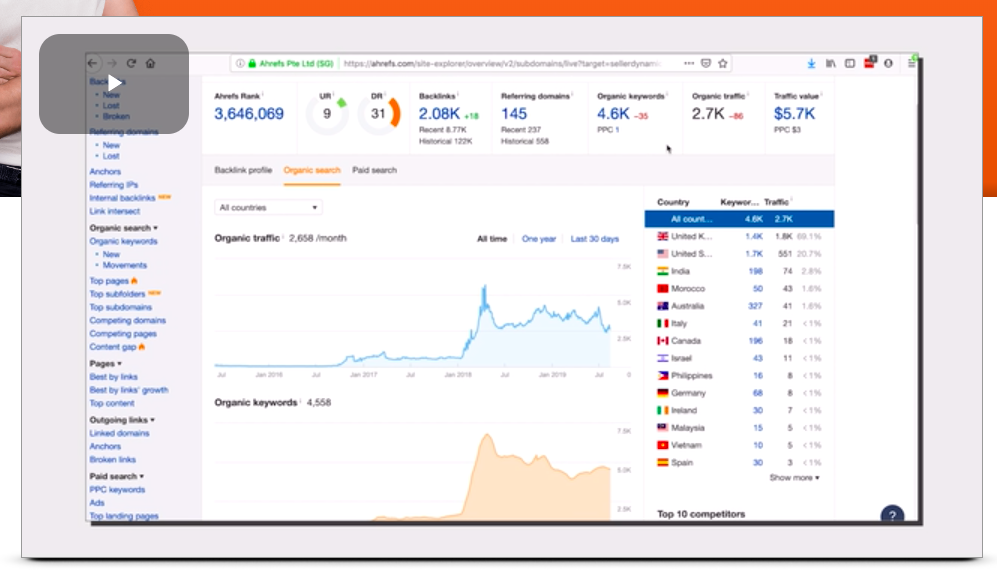The width and height of the screenshot is (997, 580).
Task: Click the 4.6K Organic keywords metric
Action: pyautogui.click(x=613, y=114)
